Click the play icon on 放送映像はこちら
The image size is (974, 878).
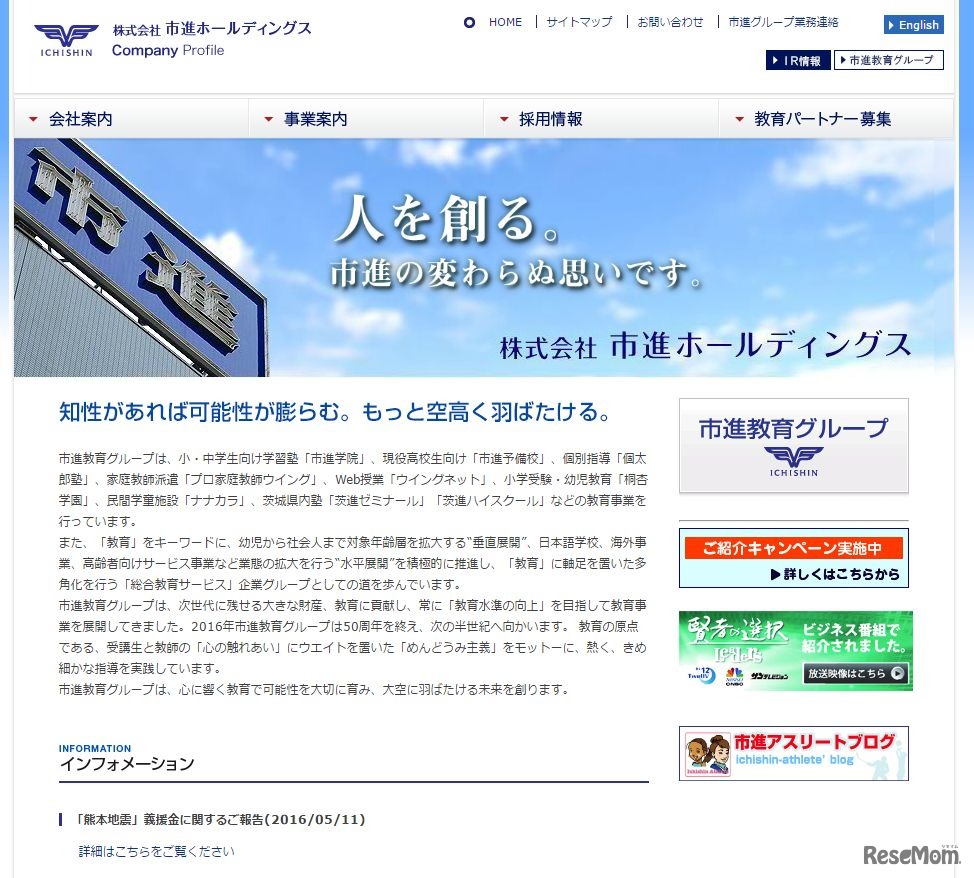click(x=898, y=673)
